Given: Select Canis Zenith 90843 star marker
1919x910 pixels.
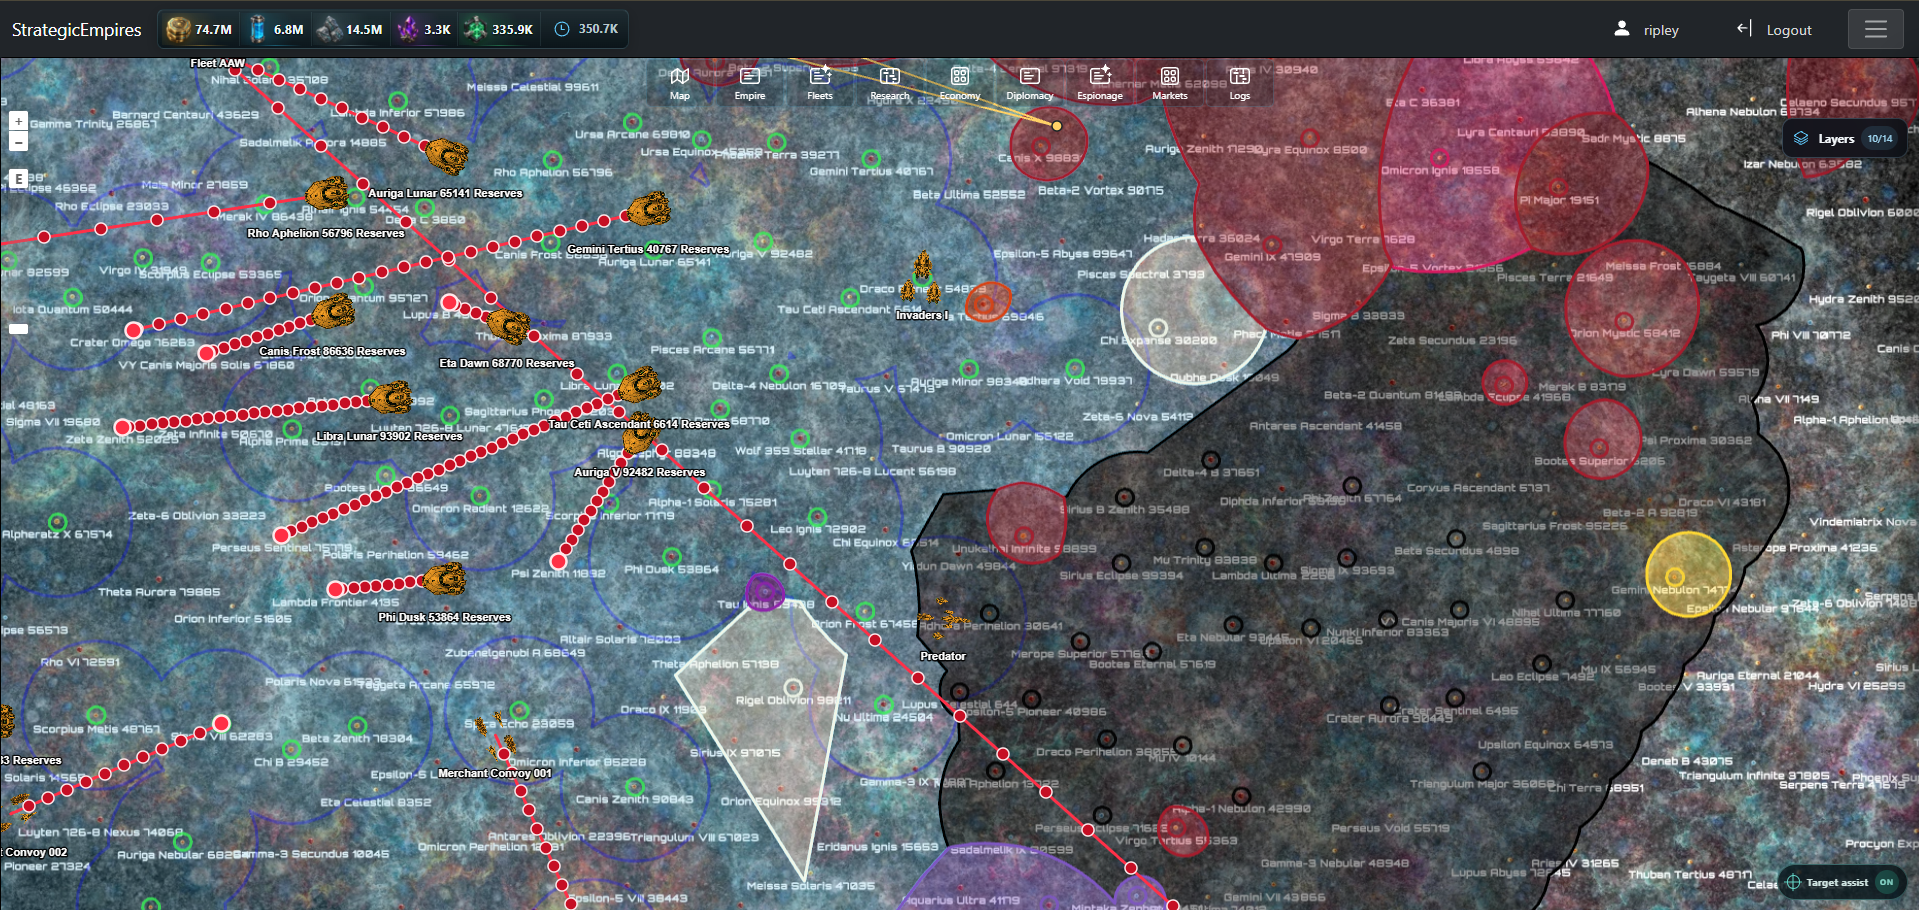Looking at the screenshot, I should click(x=635, y=786).
